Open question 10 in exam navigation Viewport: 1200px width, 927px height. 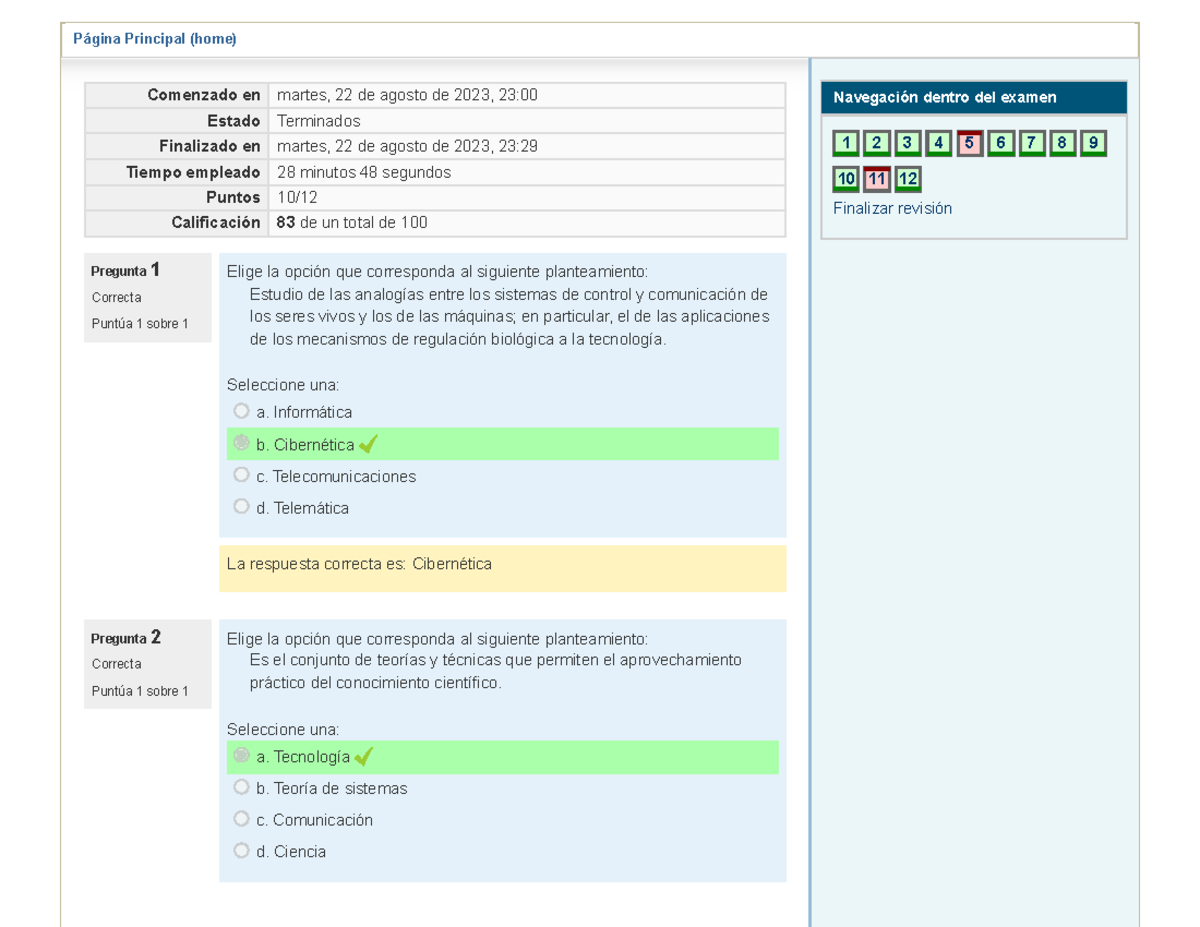tap(846, 180)
